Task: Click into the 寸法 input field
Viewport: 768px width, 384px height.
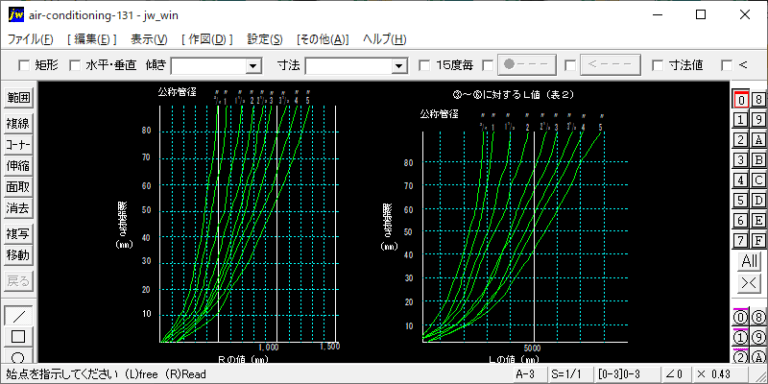Action: (349, 66)
